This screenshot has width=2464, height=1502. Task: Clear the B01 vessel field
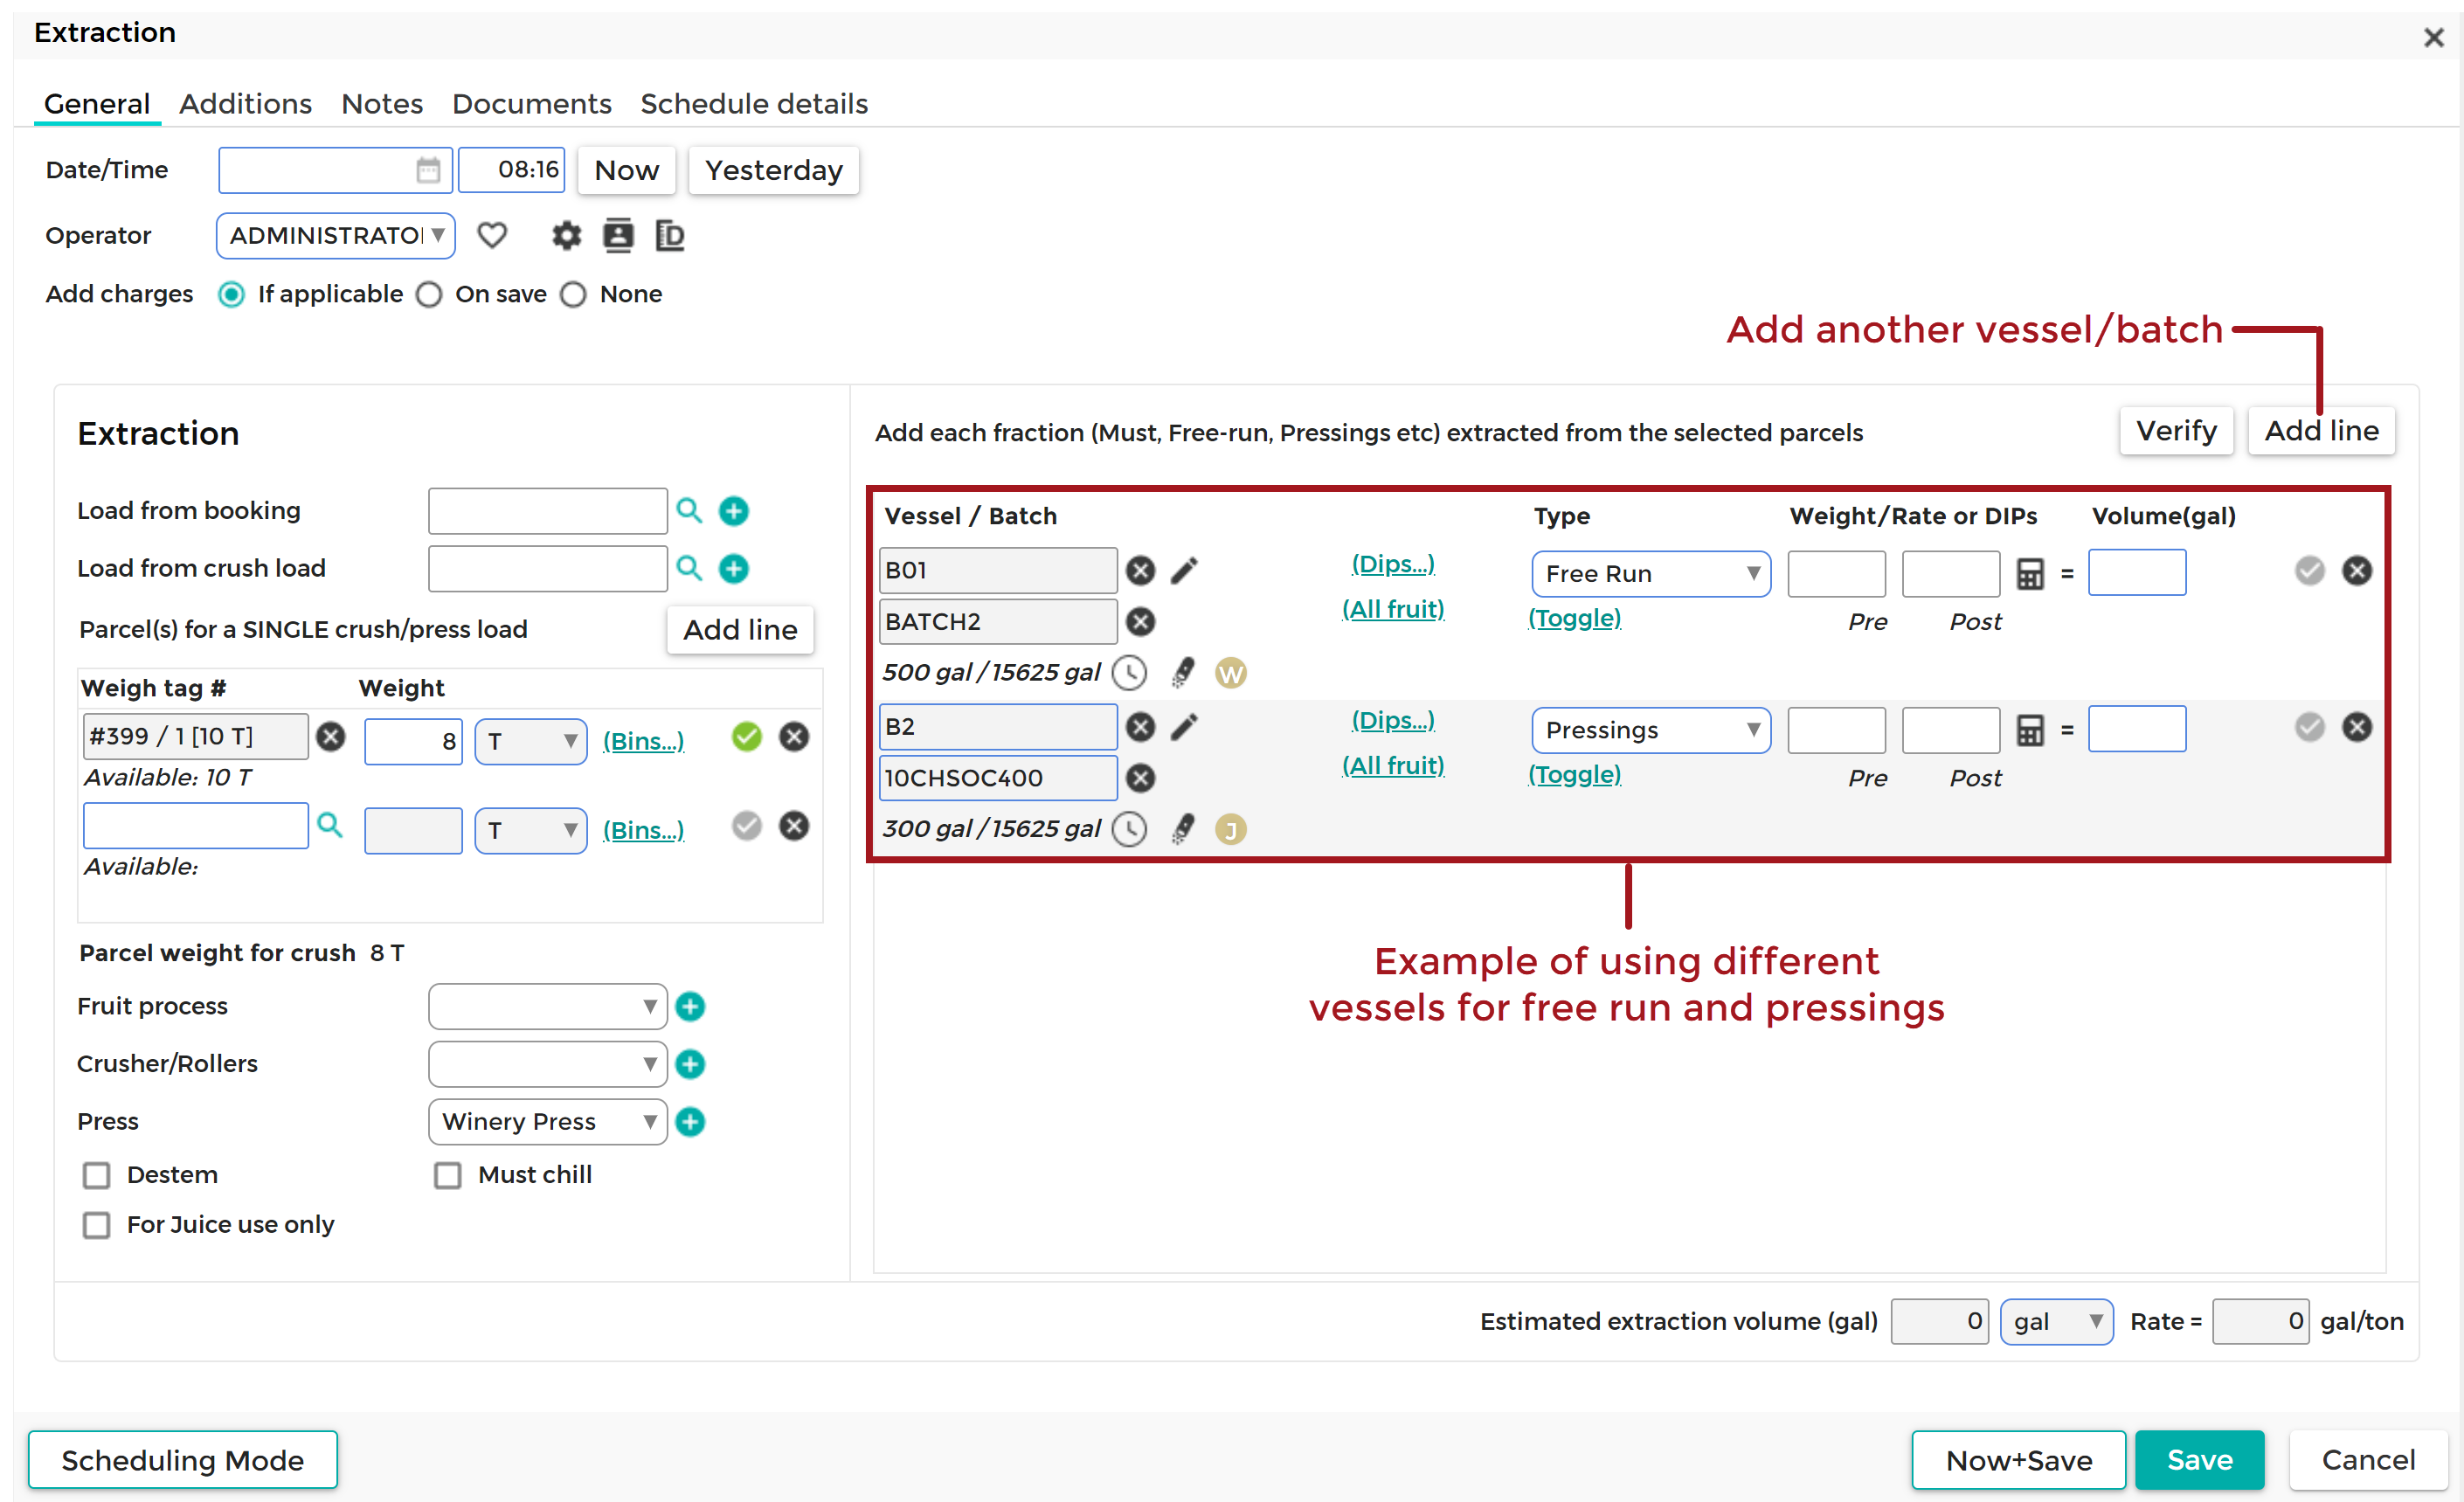click(x=1140, y=571)
